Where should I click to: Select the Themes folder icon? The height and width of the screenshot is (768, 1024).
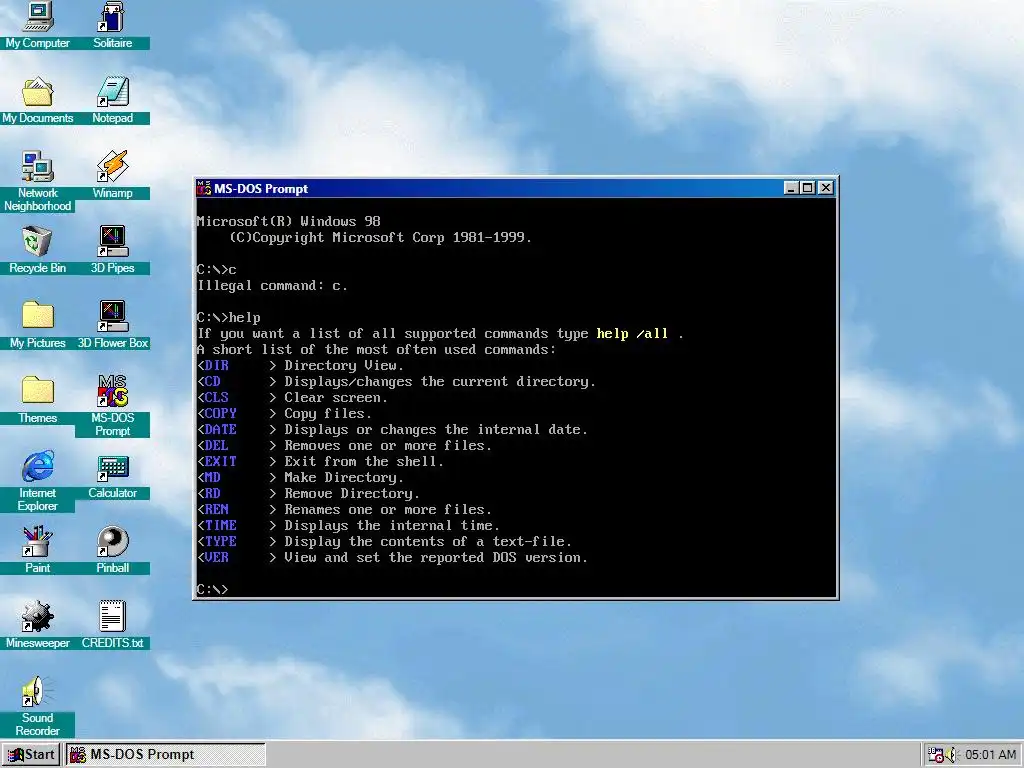pyautogui.click(x=37, y=400)
